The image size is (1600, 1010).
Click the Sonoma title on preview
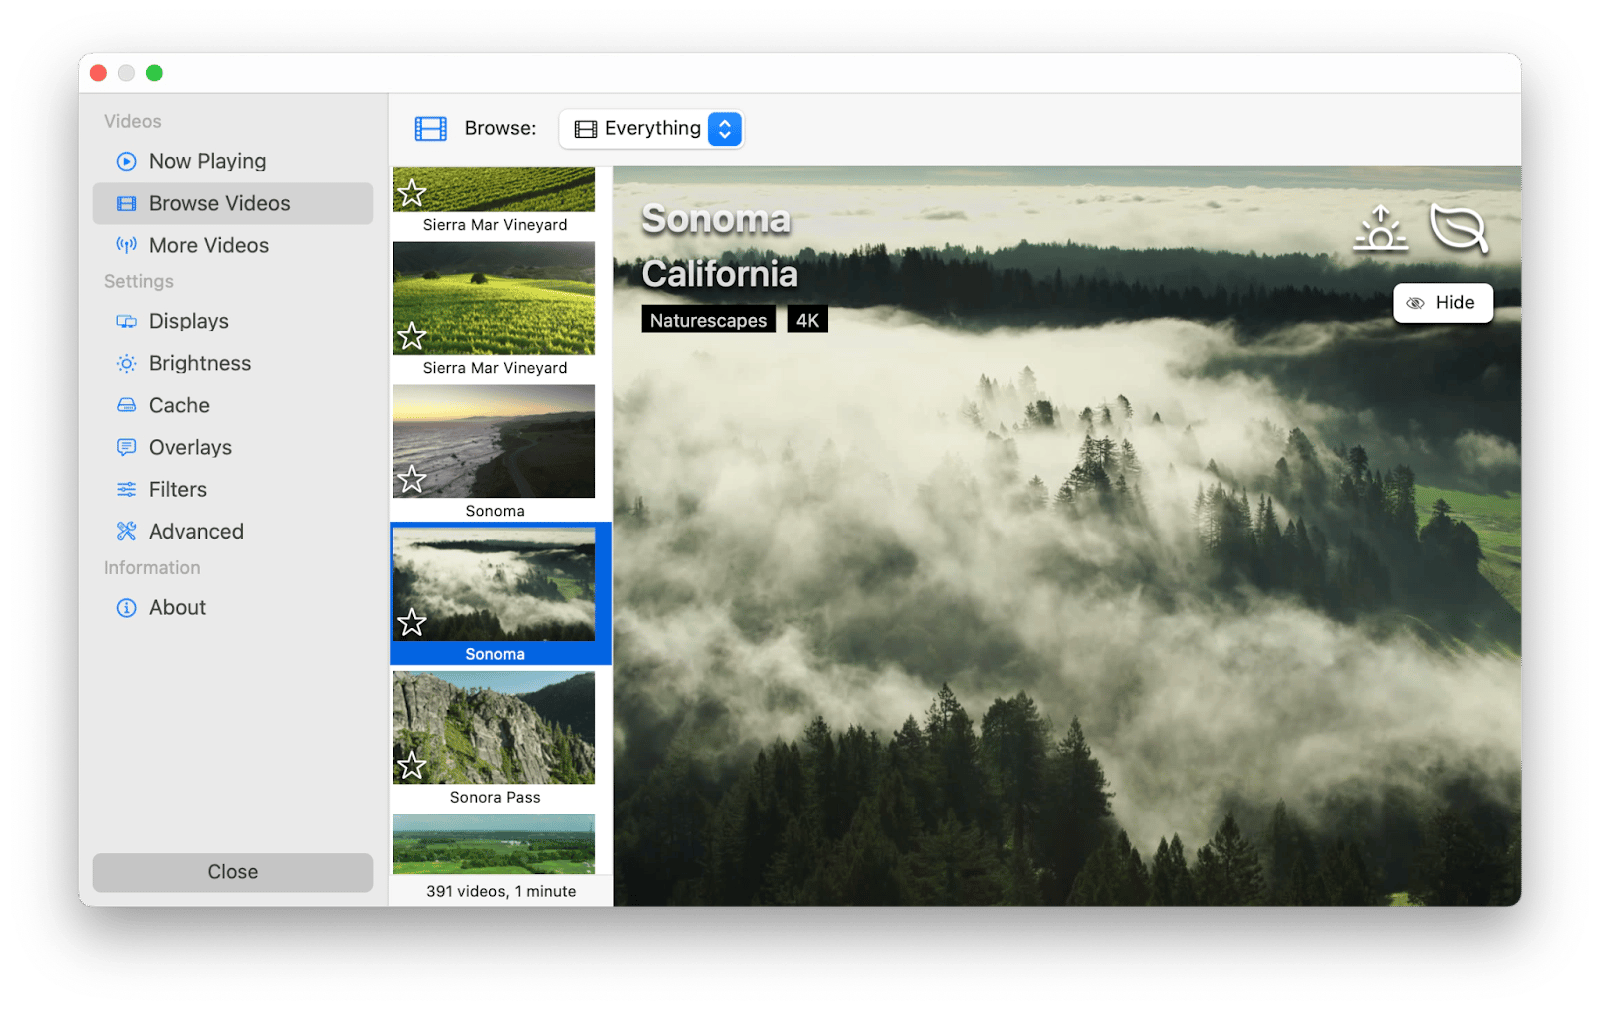pos(716,219)
